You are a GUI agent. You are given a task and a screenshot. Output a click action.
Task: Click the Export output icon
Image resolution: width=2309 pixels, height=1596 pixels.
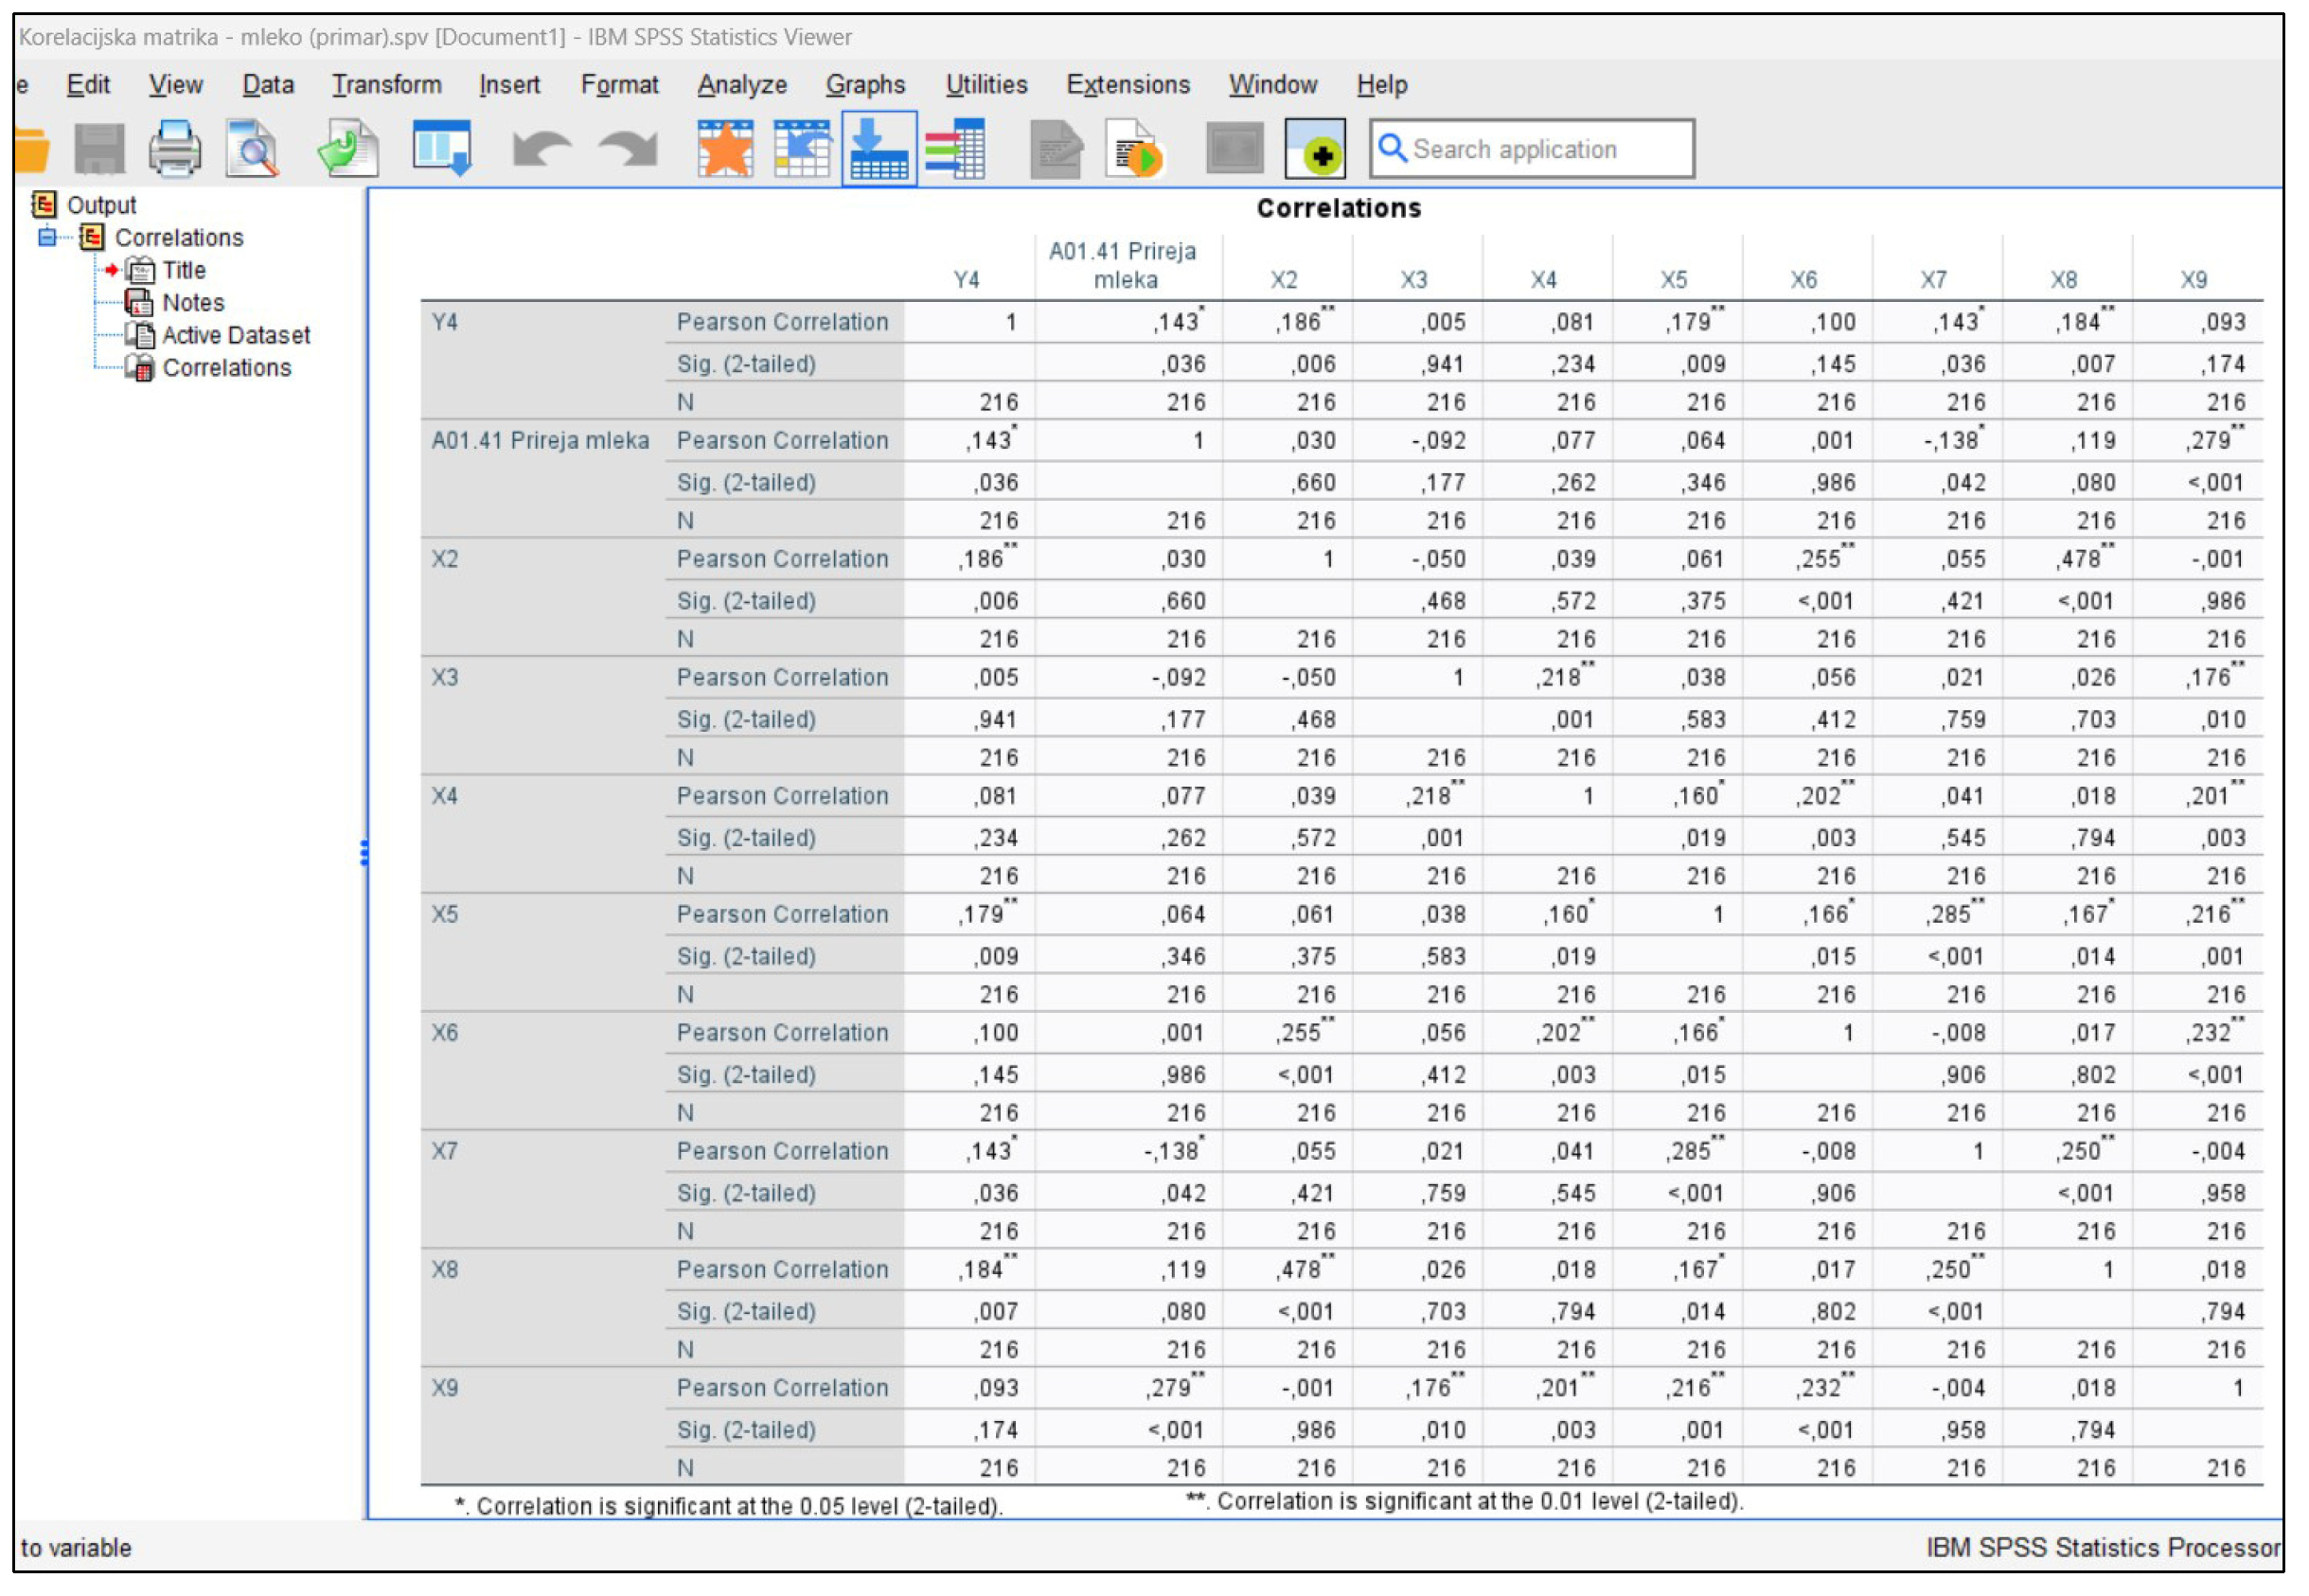(347, 149)
